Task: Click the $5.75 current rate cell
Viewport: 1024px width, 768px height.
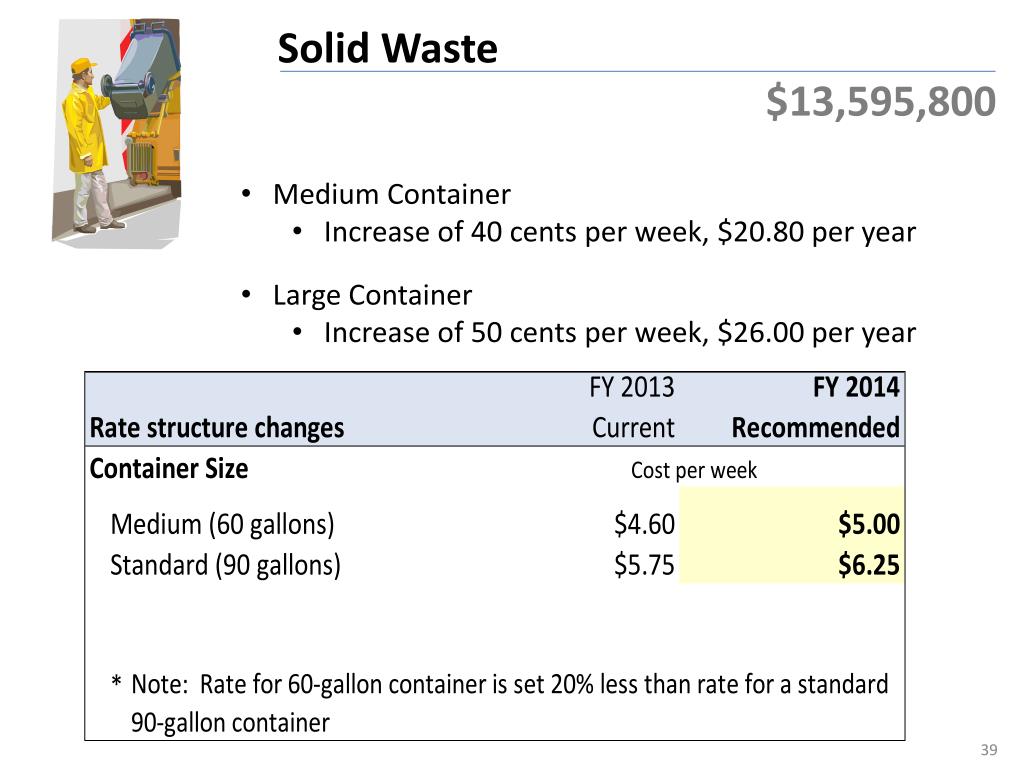Action: [644, 565]
